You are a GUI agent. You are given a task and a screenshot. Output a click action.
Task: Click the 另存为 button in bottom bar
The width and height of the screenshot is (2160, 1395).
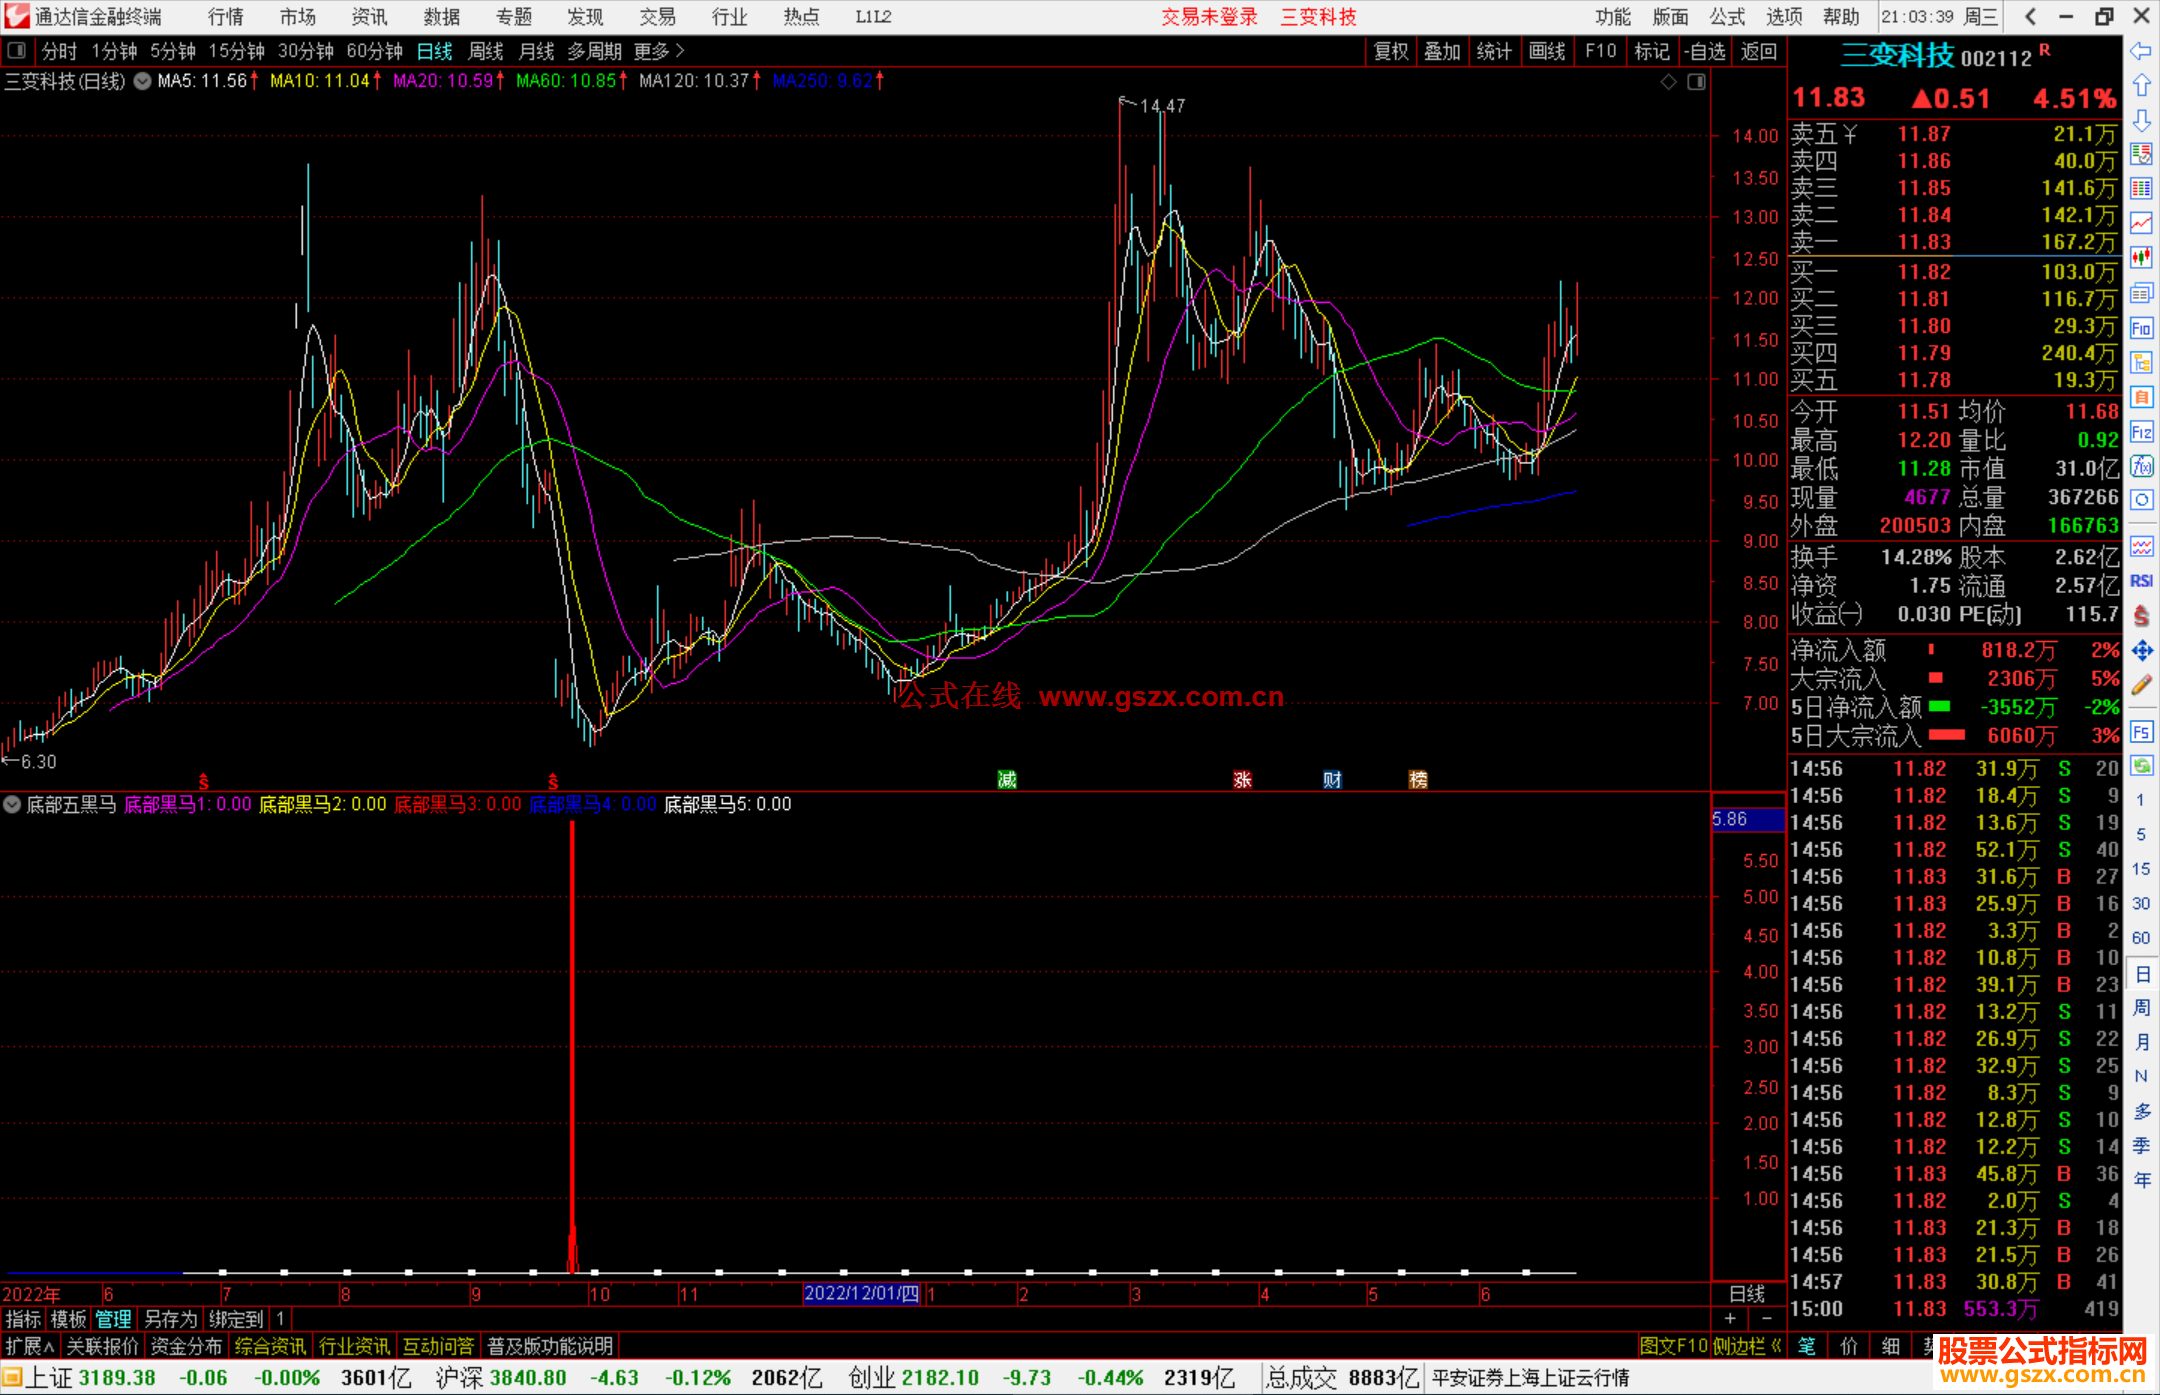170,1319
